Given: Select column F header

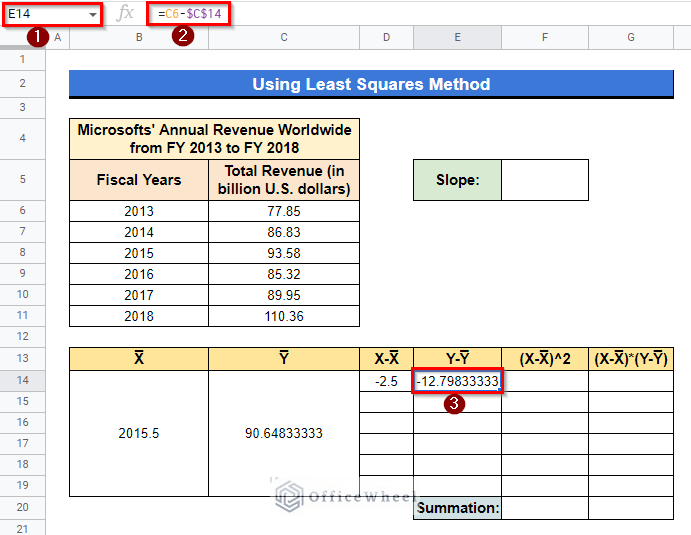Looking at the screenshot, I should [545, 37].
